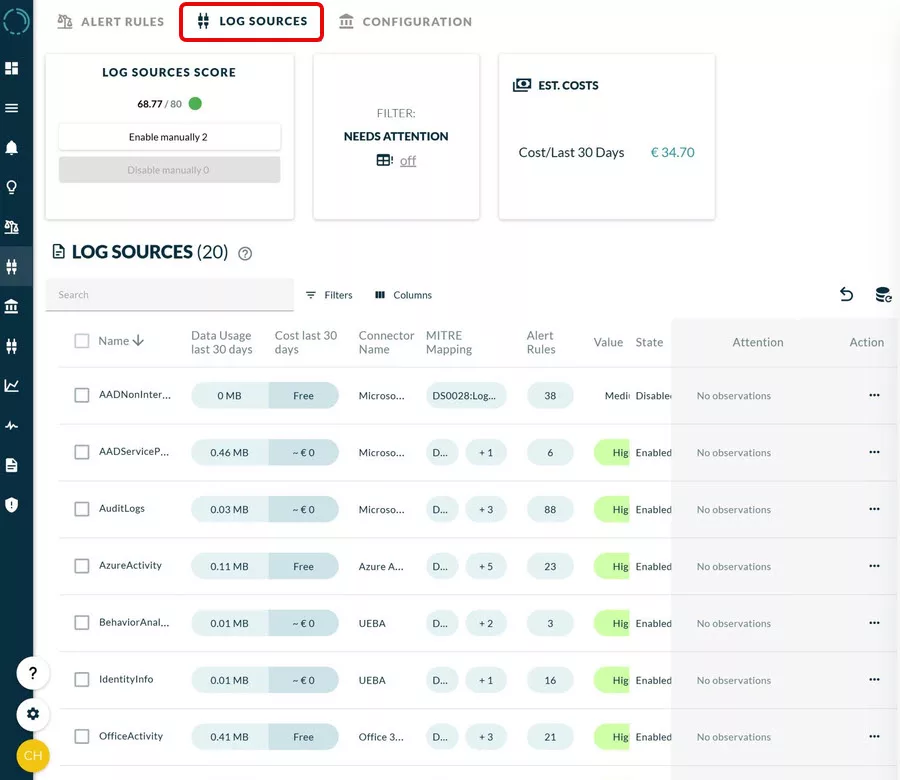Screen dimensions: 900x780
Task: Check the IdentityInfo row checkbox
Action: (x=82, y=679)
